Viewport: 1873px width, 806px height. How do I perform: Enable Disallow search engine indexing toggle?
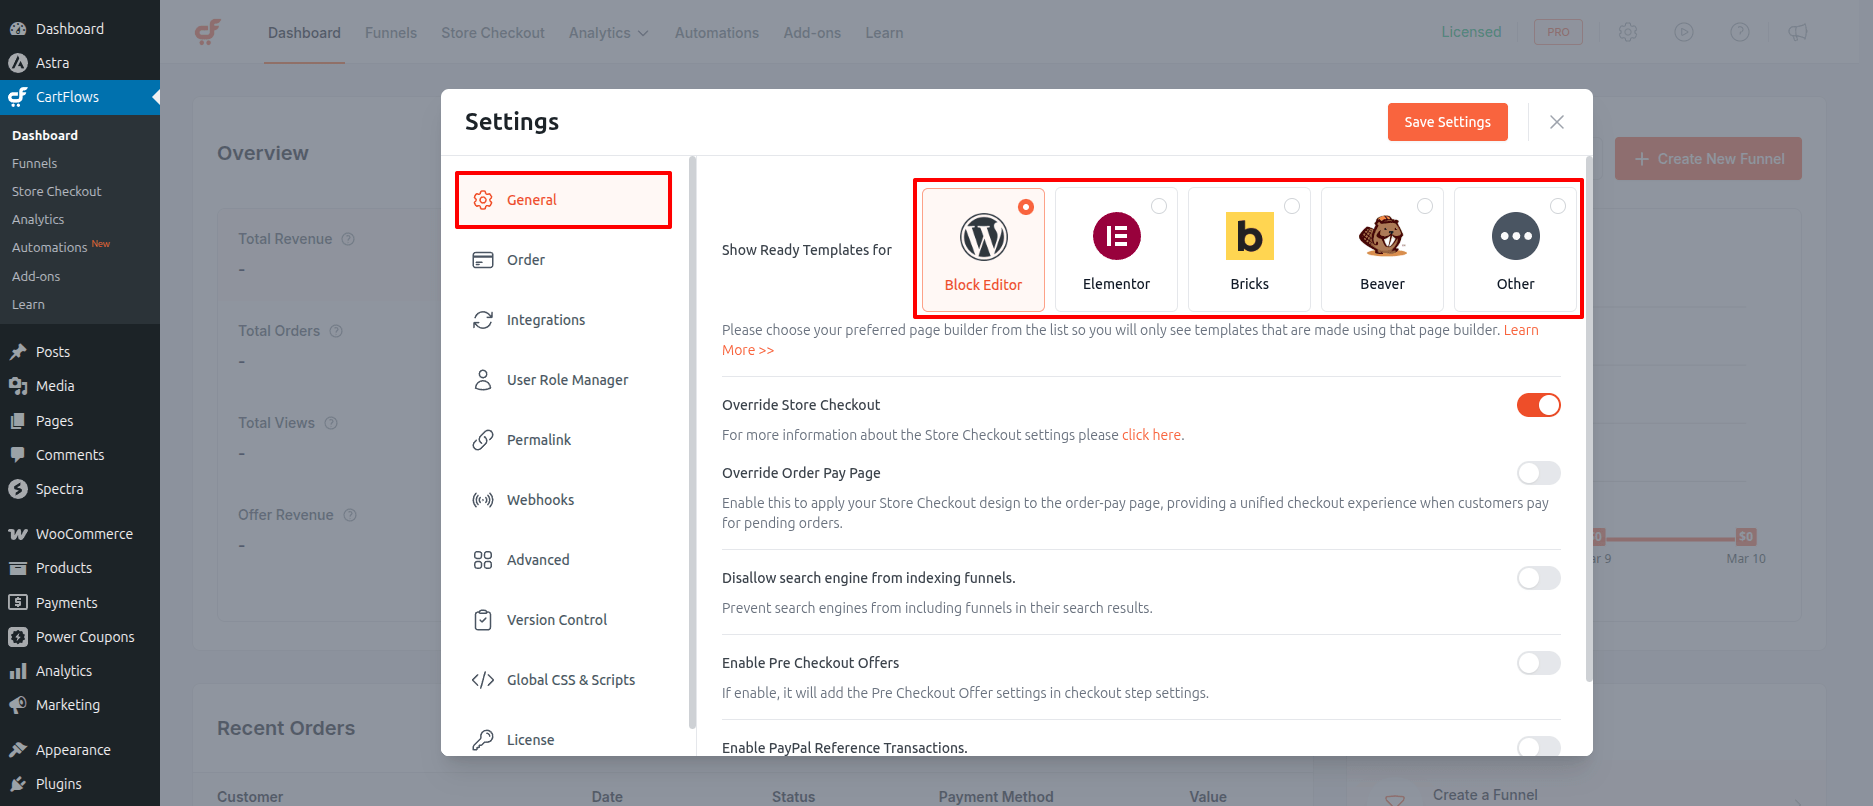(1539, 578)
